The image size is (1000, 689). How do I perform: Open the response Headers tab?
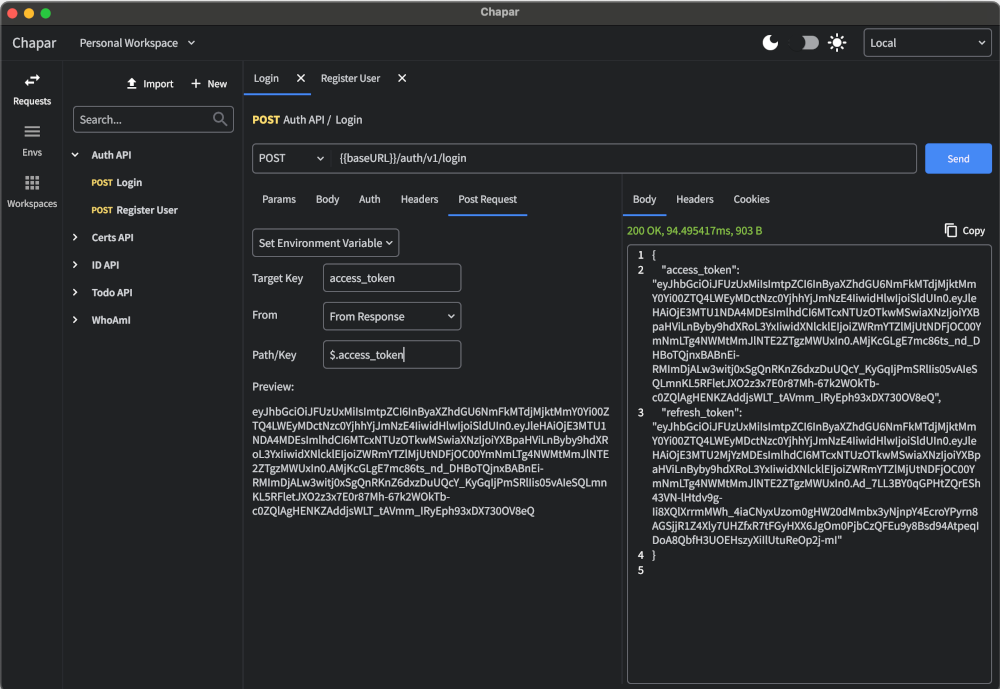(x=695, y=199)
